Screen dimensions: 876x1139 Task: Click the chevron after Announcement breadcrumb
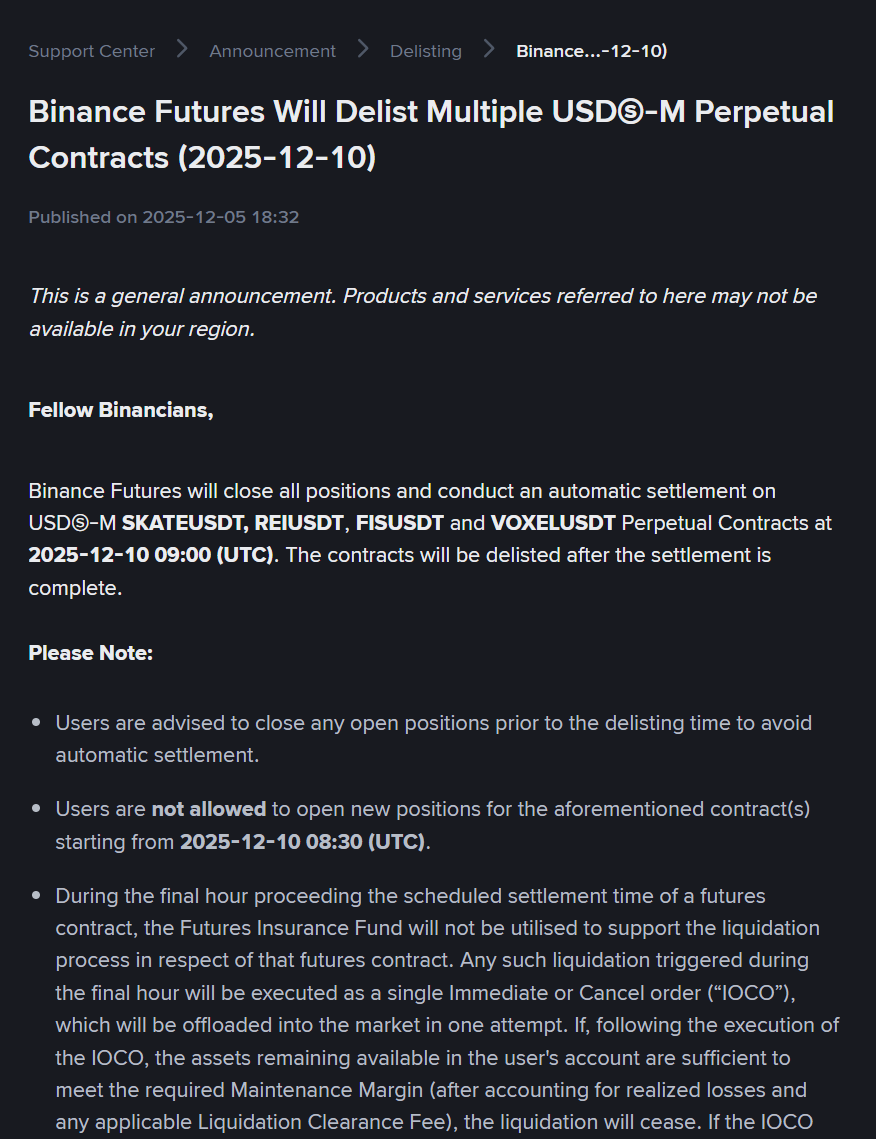coord(363,49)
